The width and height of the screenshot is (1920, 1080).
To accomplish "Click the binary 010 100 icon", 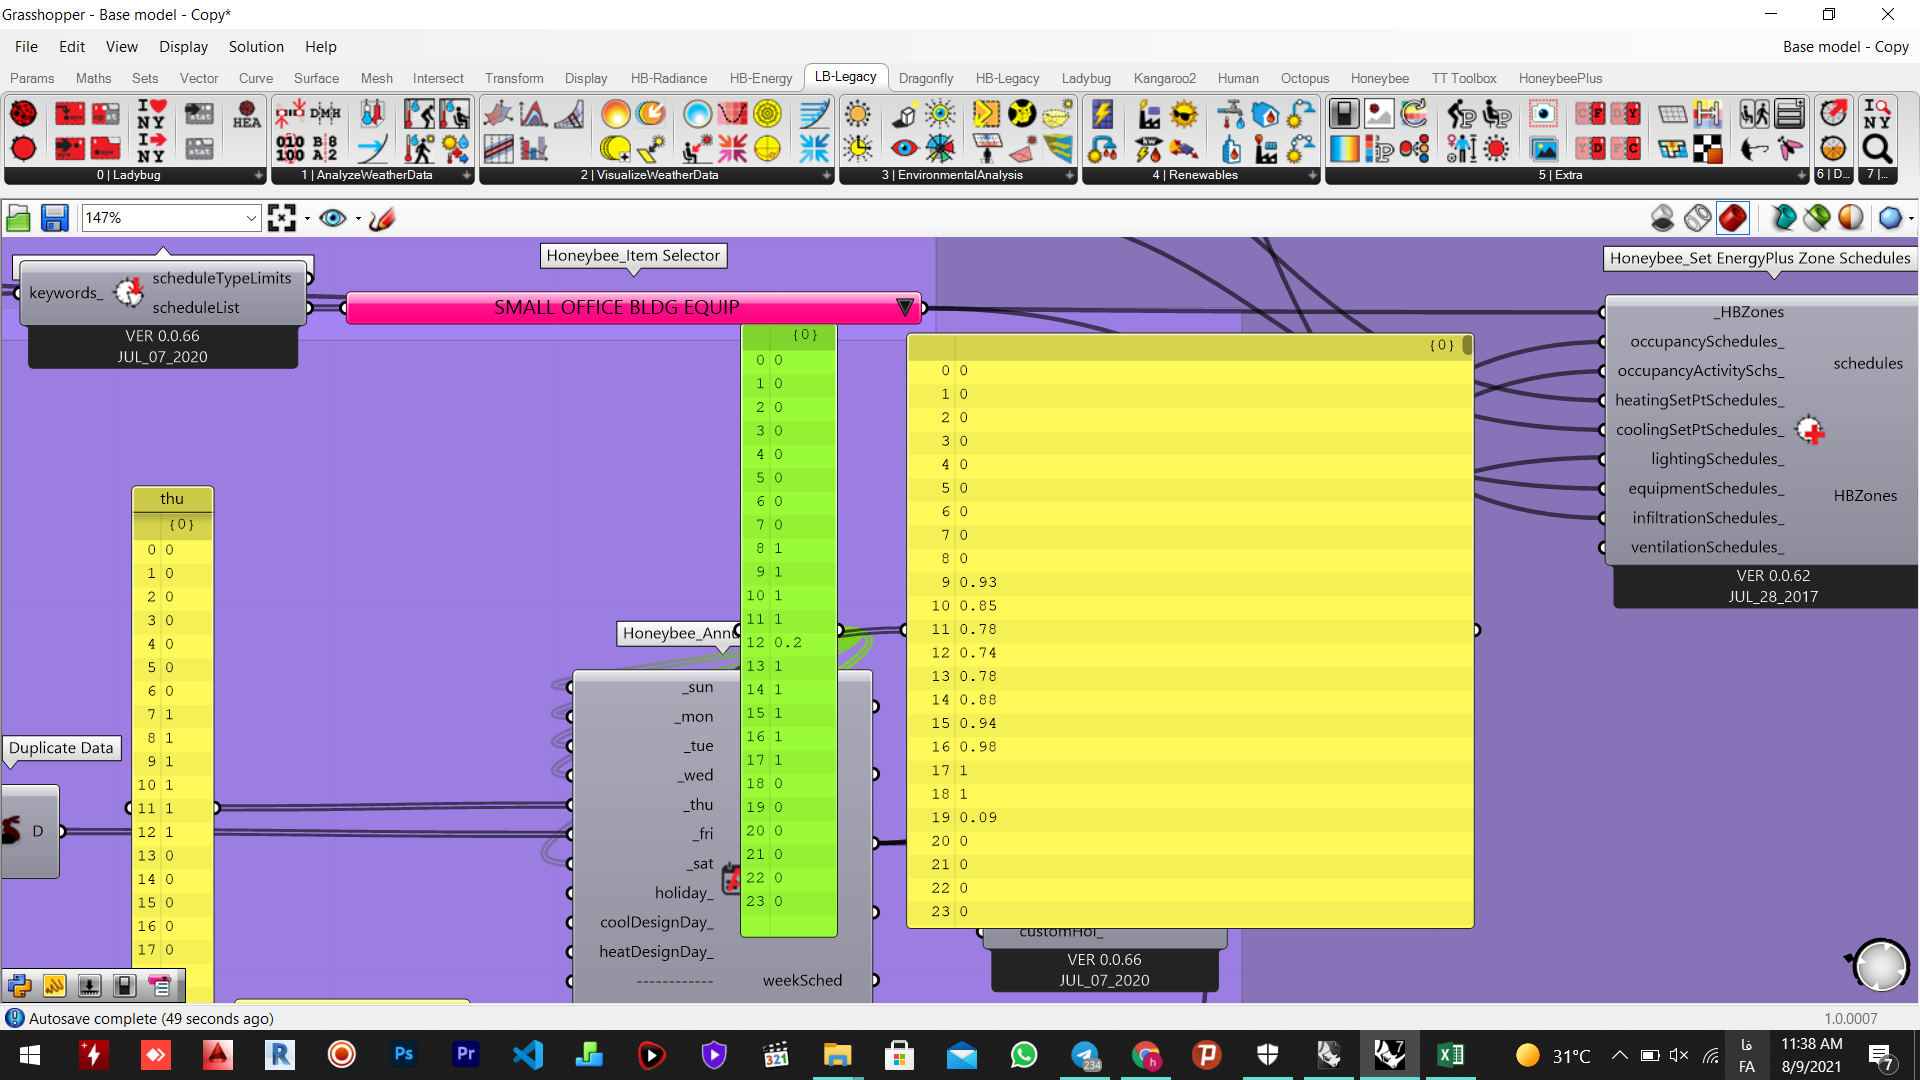I will click(x=290, y=149).
